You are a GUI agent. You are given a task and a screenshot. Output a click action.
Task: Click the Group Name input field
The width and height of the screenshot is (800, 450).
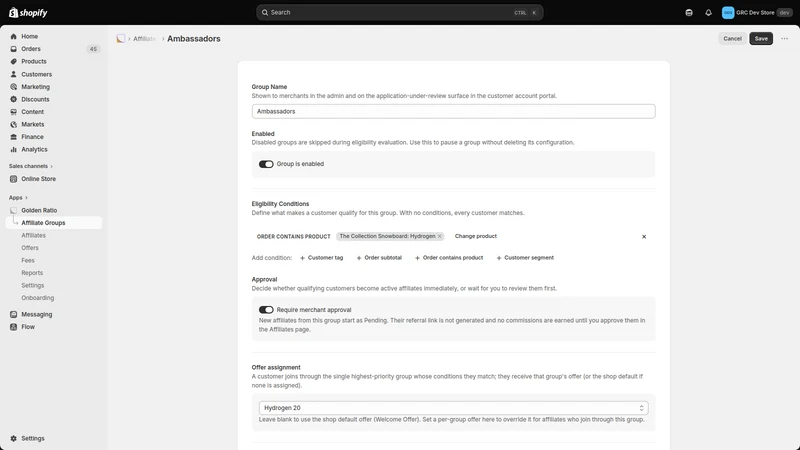tap(453, 111)
